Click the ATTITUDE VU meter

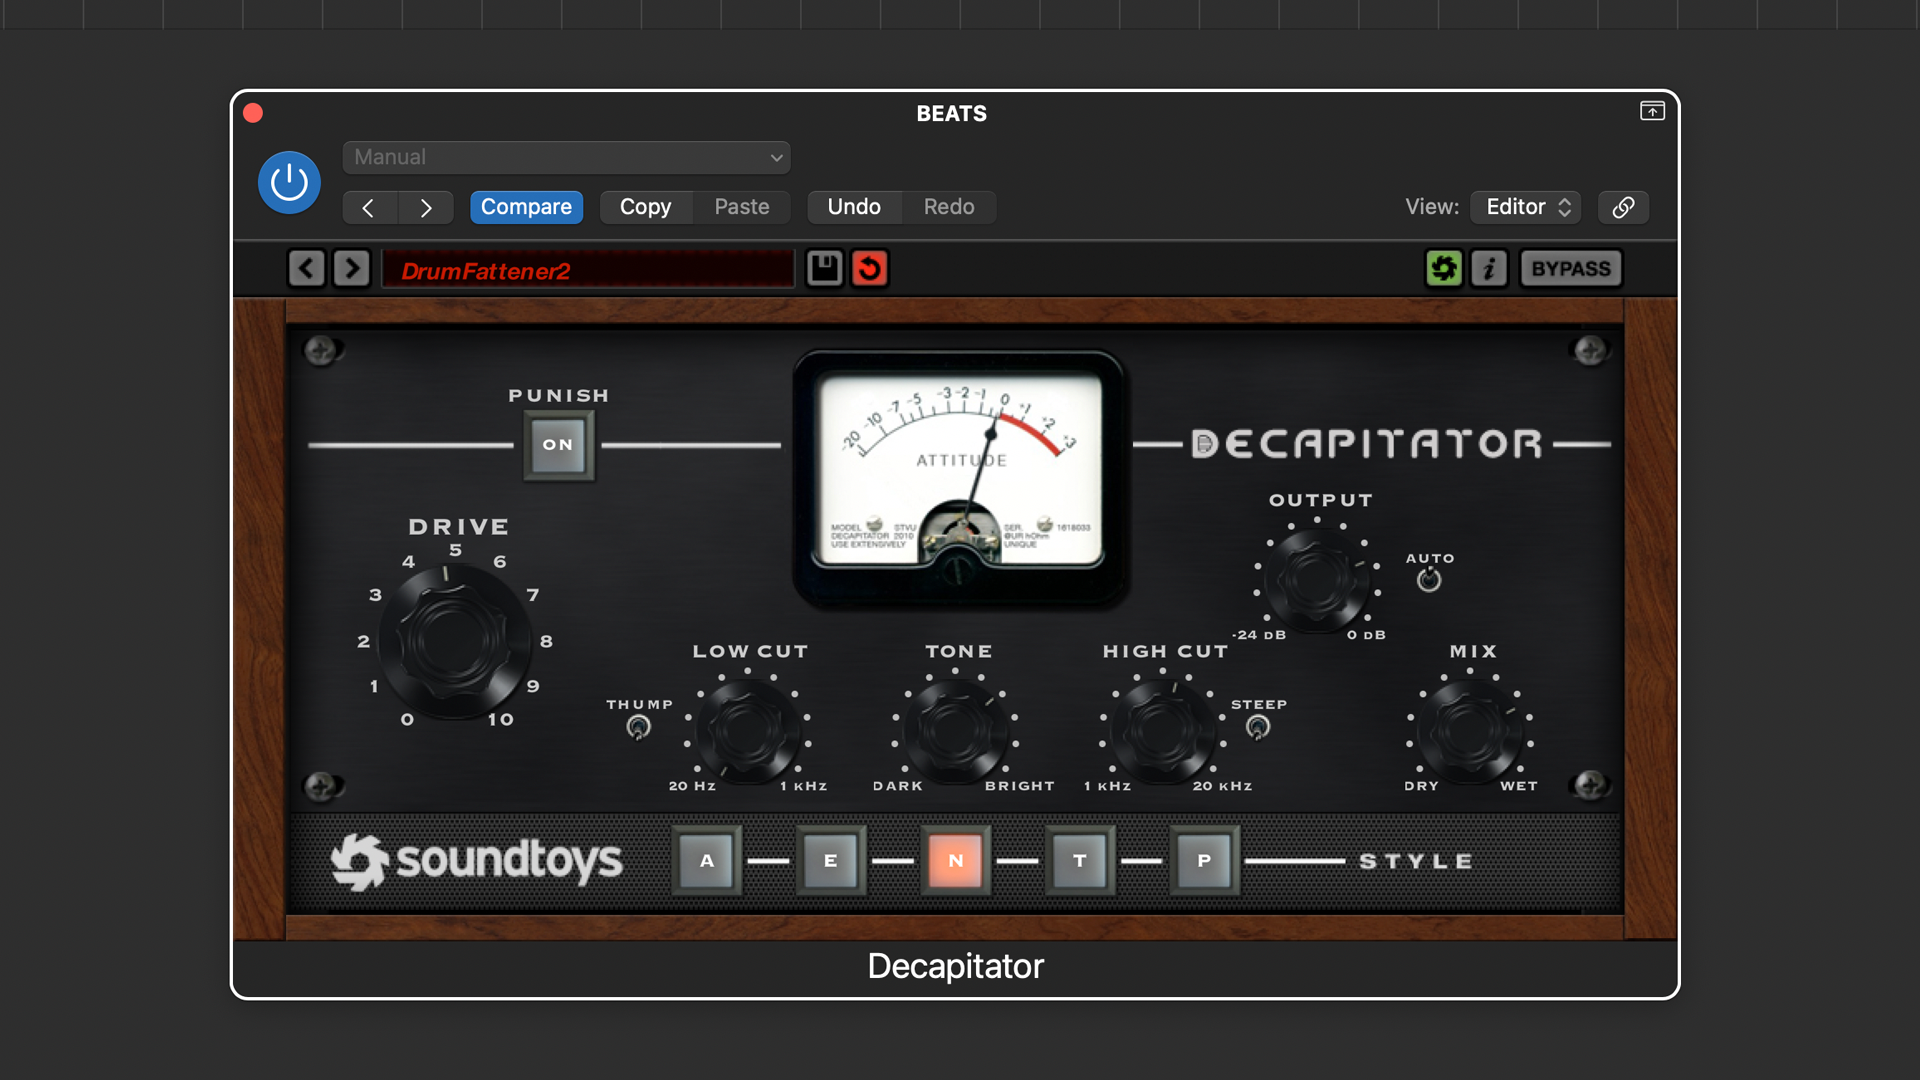pos(960,478)
